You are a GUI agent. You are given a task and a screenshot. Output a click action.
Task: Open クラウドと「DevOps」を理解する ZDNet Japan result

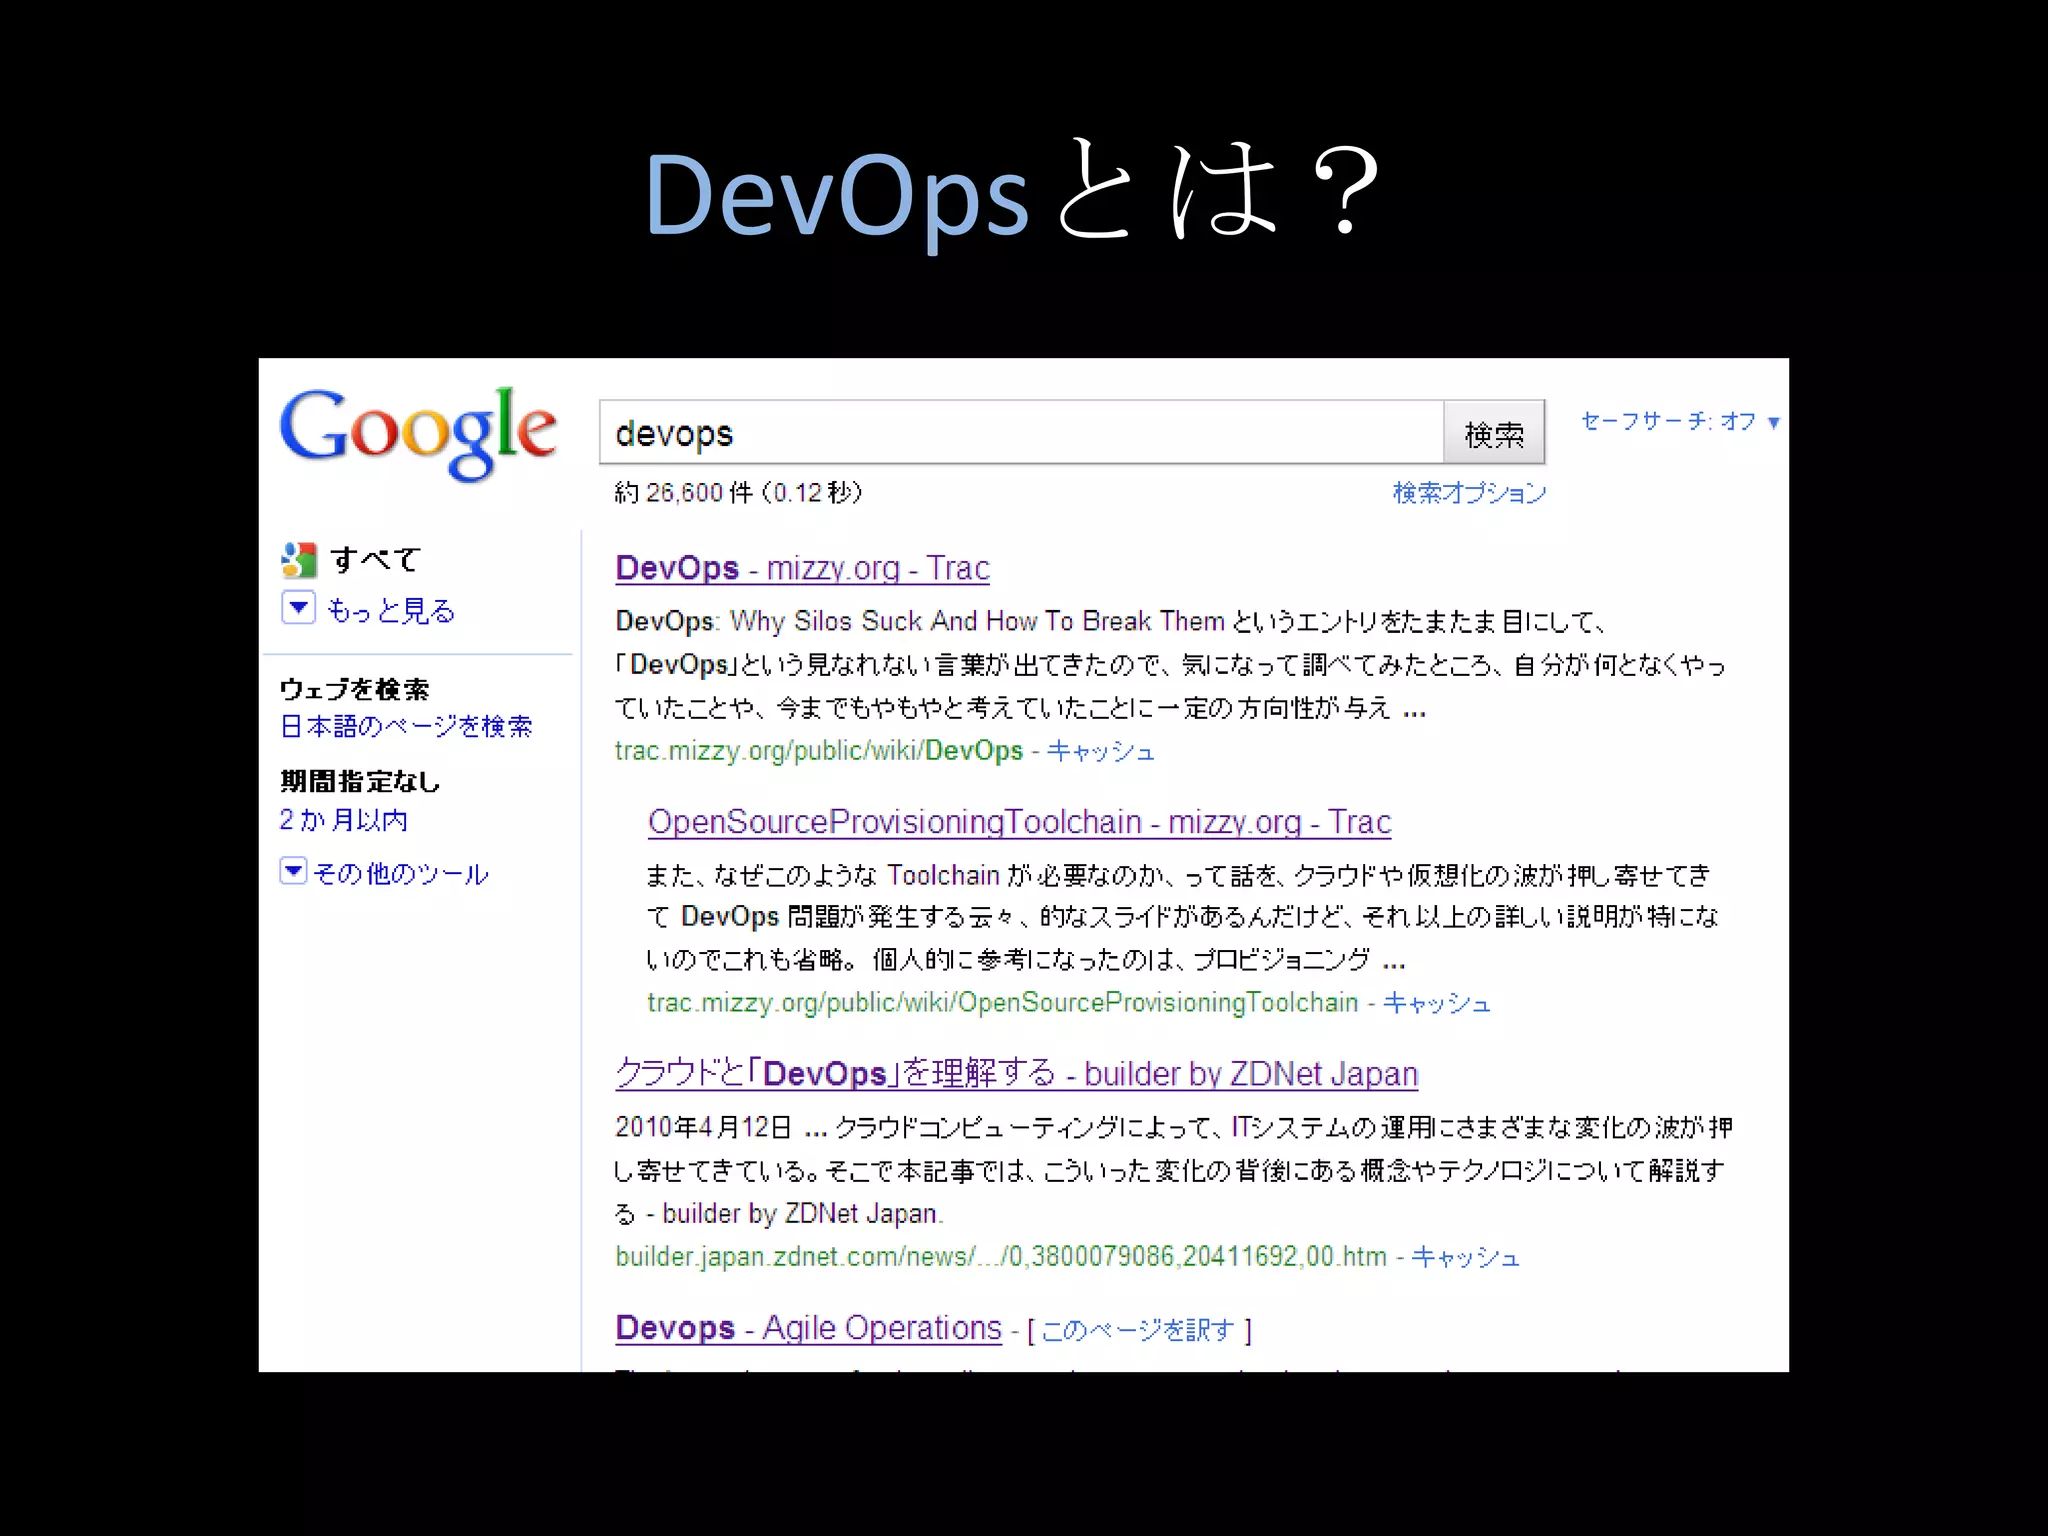coord(1016,1074)
